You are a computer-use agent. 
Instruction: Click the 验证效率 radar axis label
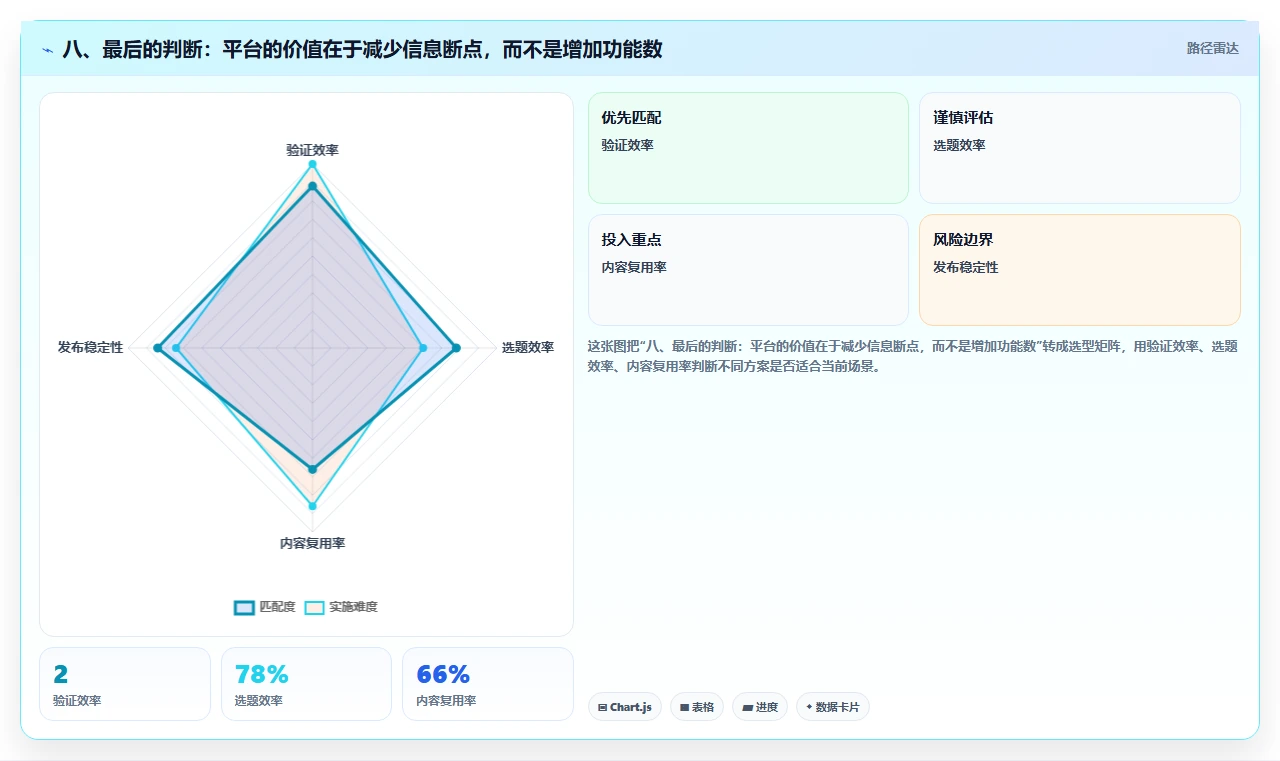pos(312,150)
